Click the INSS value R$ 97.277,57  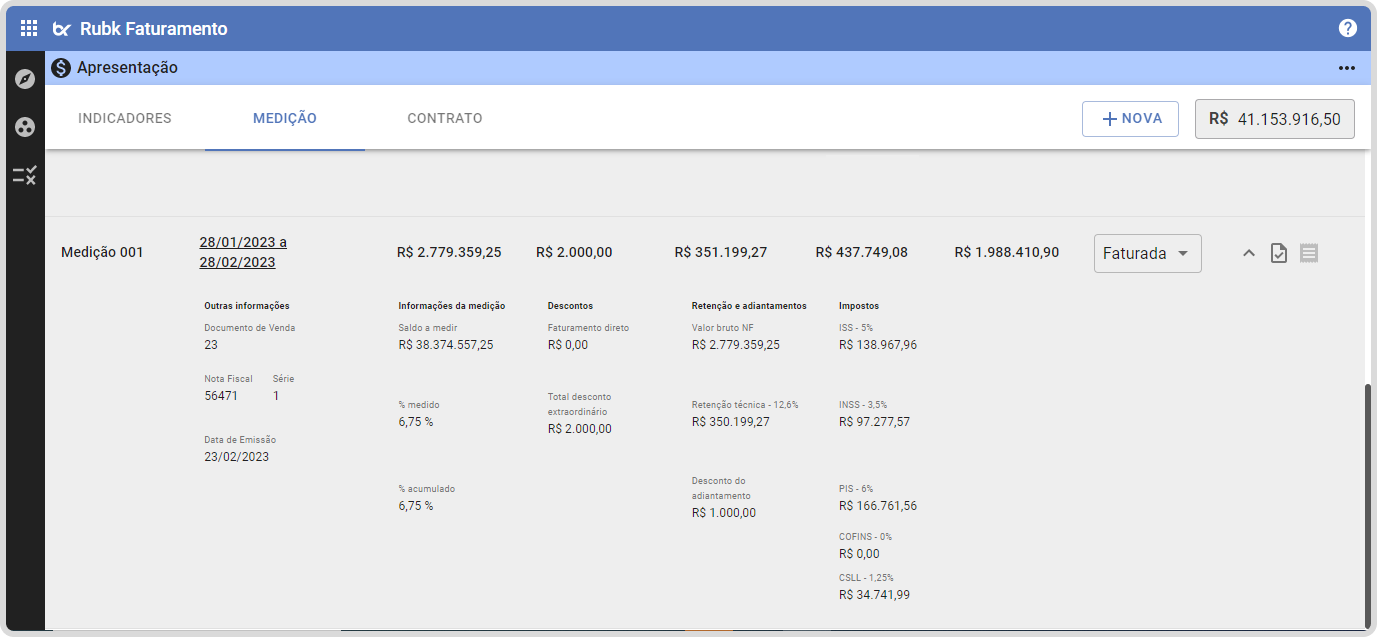point(875,422)
